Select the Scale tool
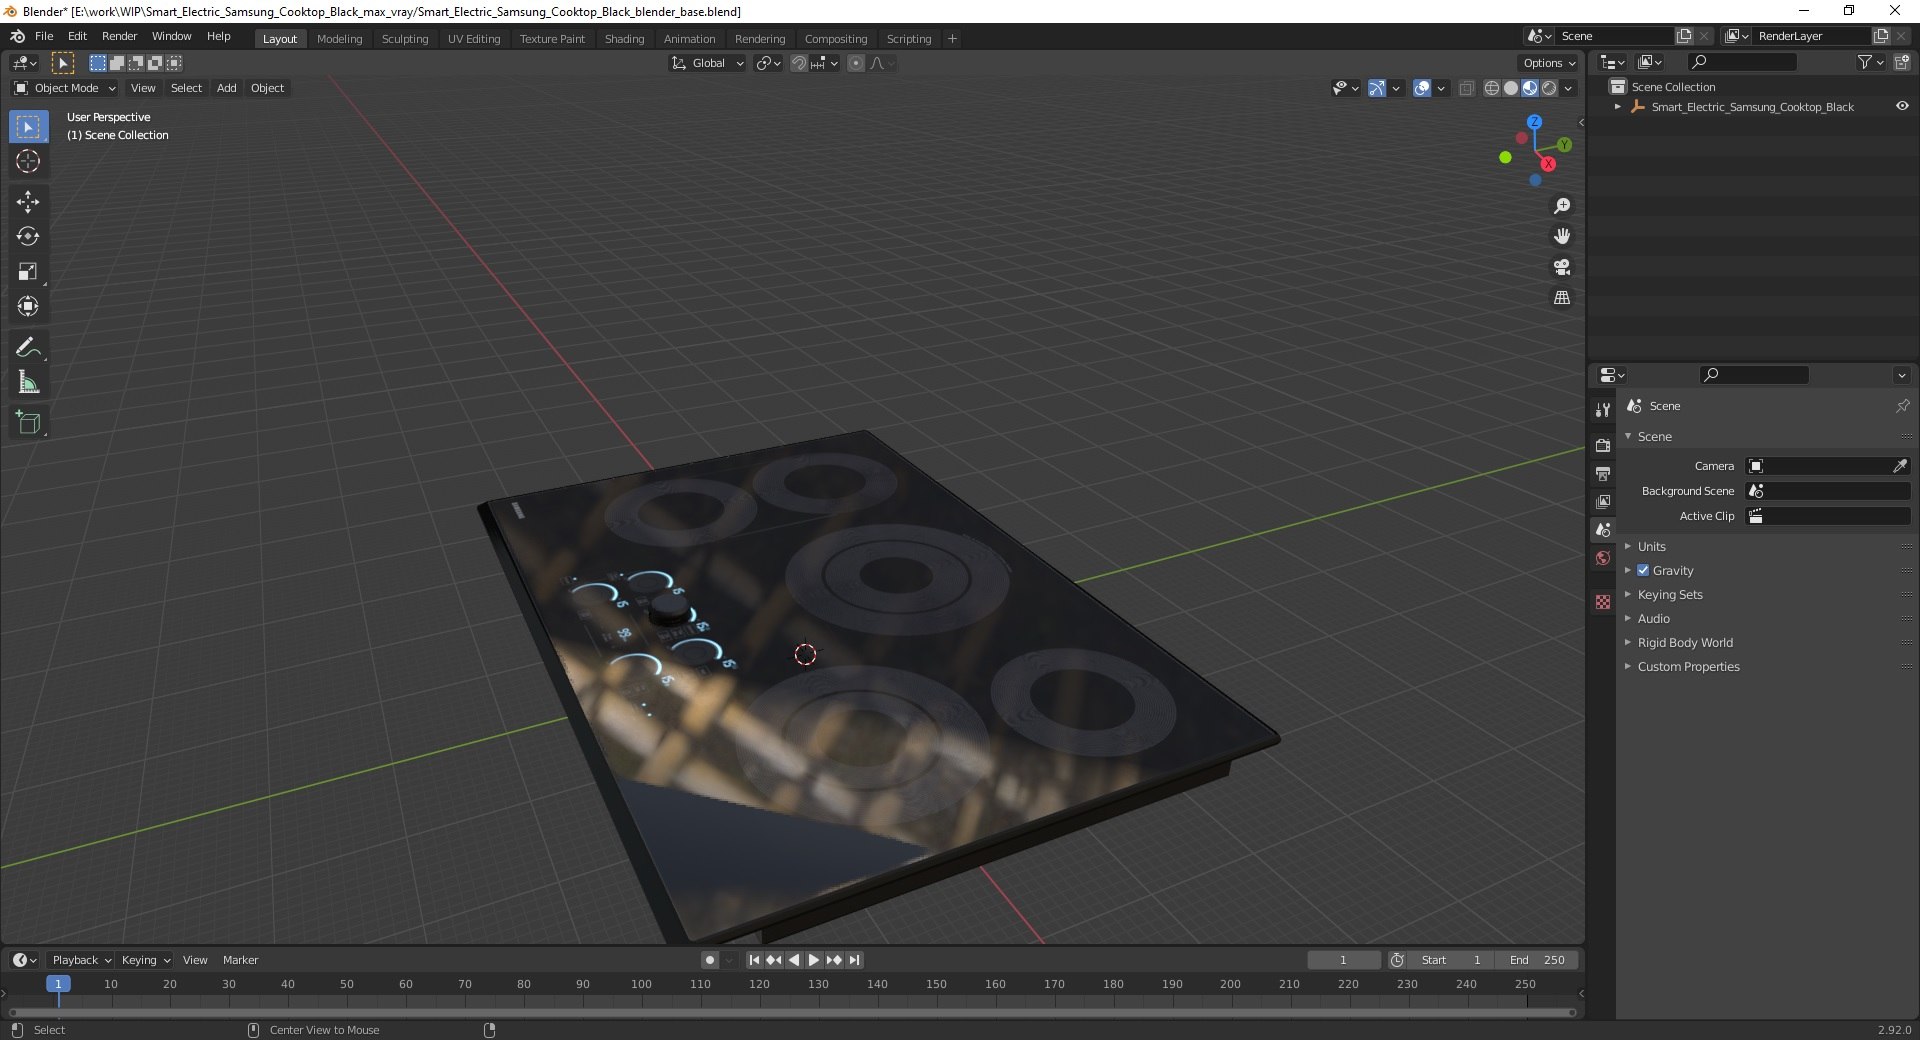The width and height of the screenshot is (1920, 1040). [x=28, y=272]
